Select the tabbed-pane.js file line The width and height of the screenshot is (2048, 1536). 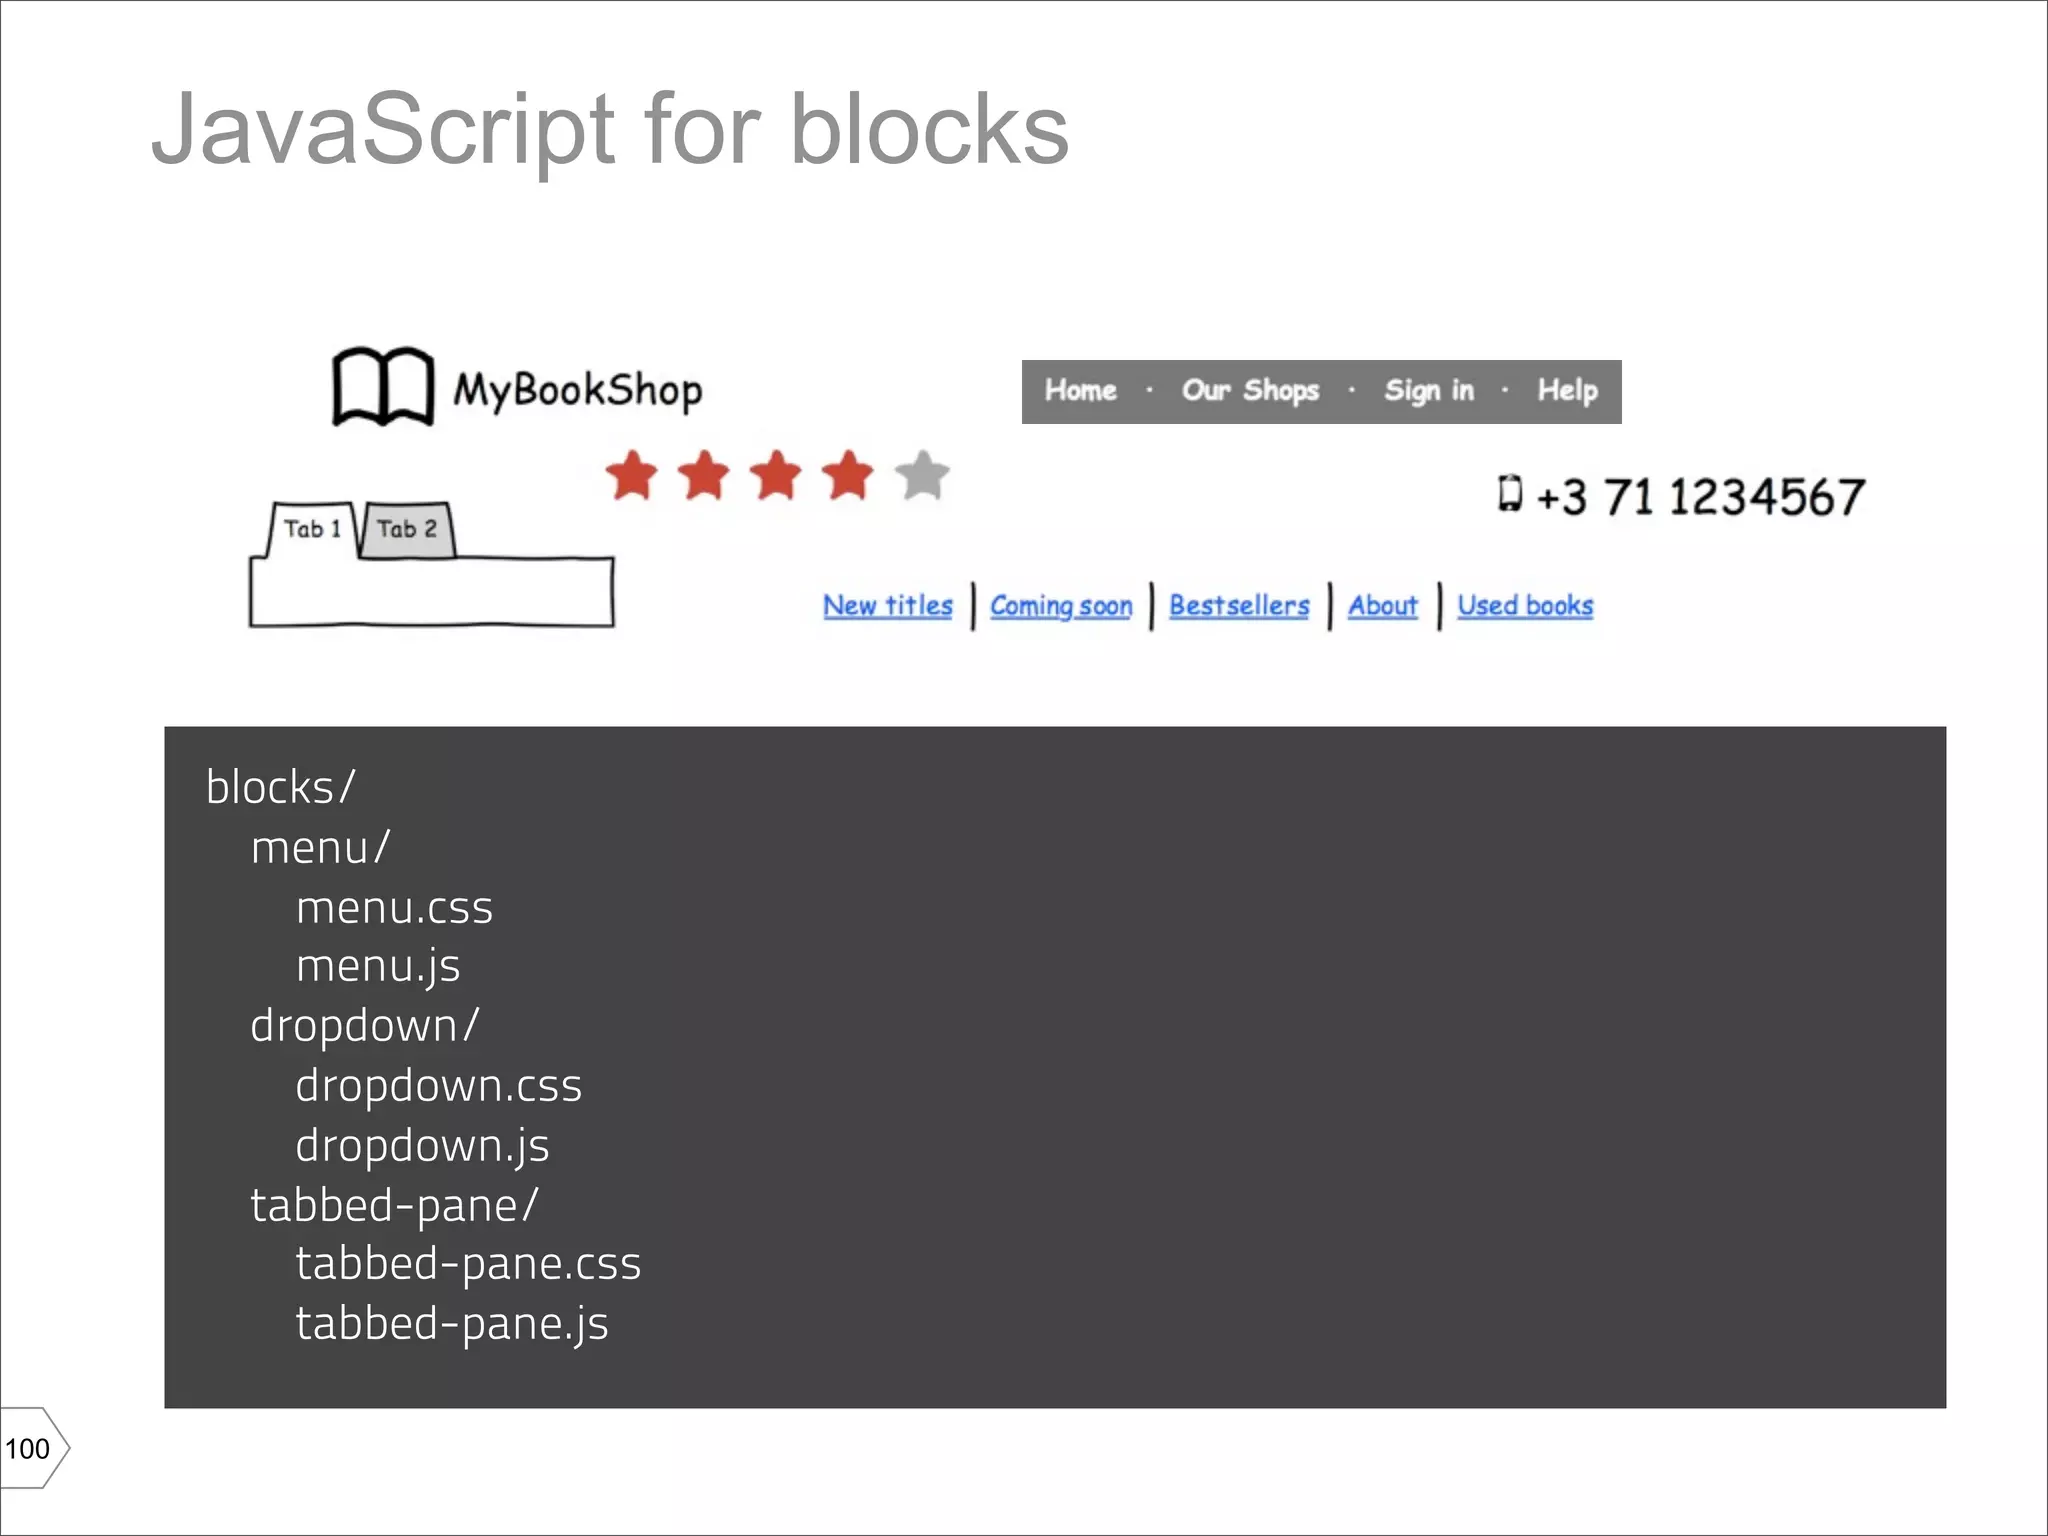(451, 1324)
